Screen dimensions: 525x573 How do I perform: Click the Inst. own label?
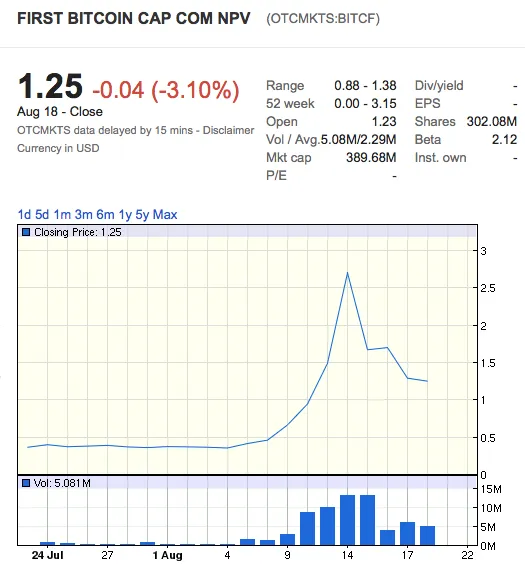441,158
